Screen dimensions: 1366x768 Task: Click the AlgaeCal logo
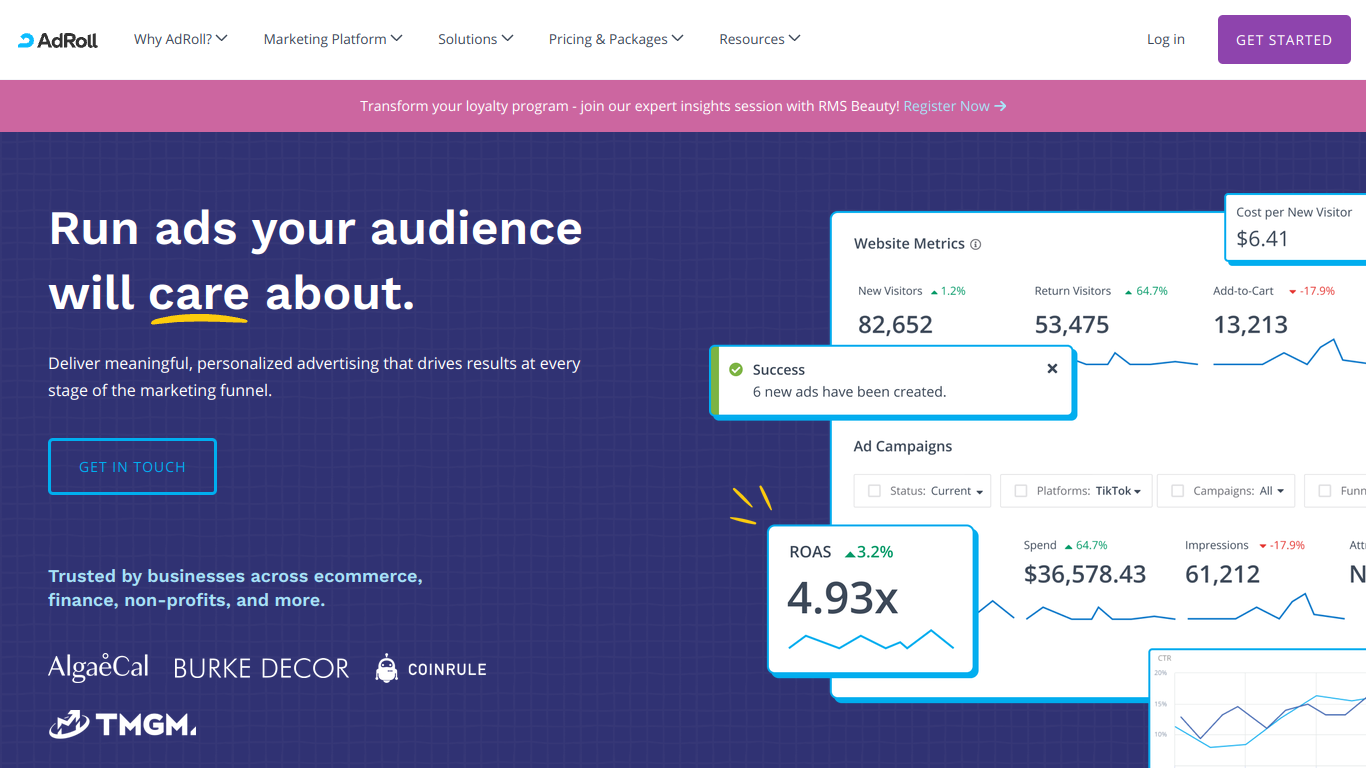tap(98, 667)
